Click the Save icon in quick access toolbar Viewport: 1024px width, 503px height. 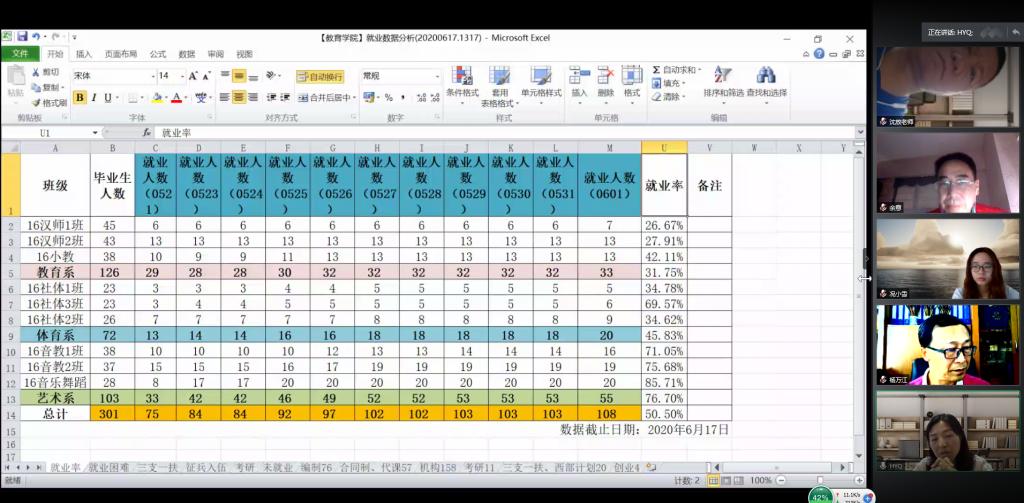(x=22, y=37)
